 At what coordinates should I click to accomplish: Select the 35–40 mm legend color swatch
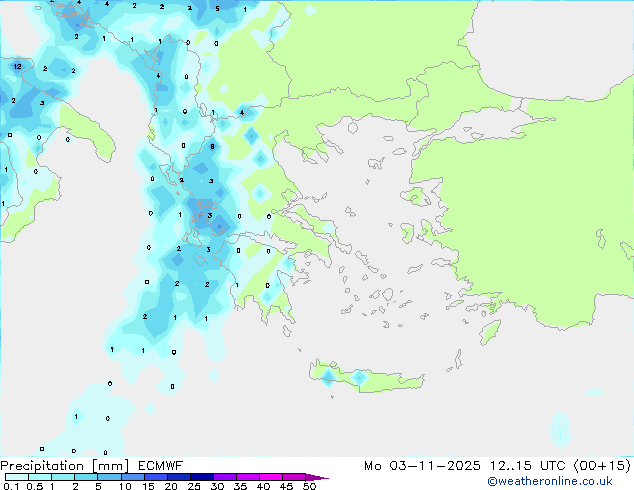tap(248, 477)
